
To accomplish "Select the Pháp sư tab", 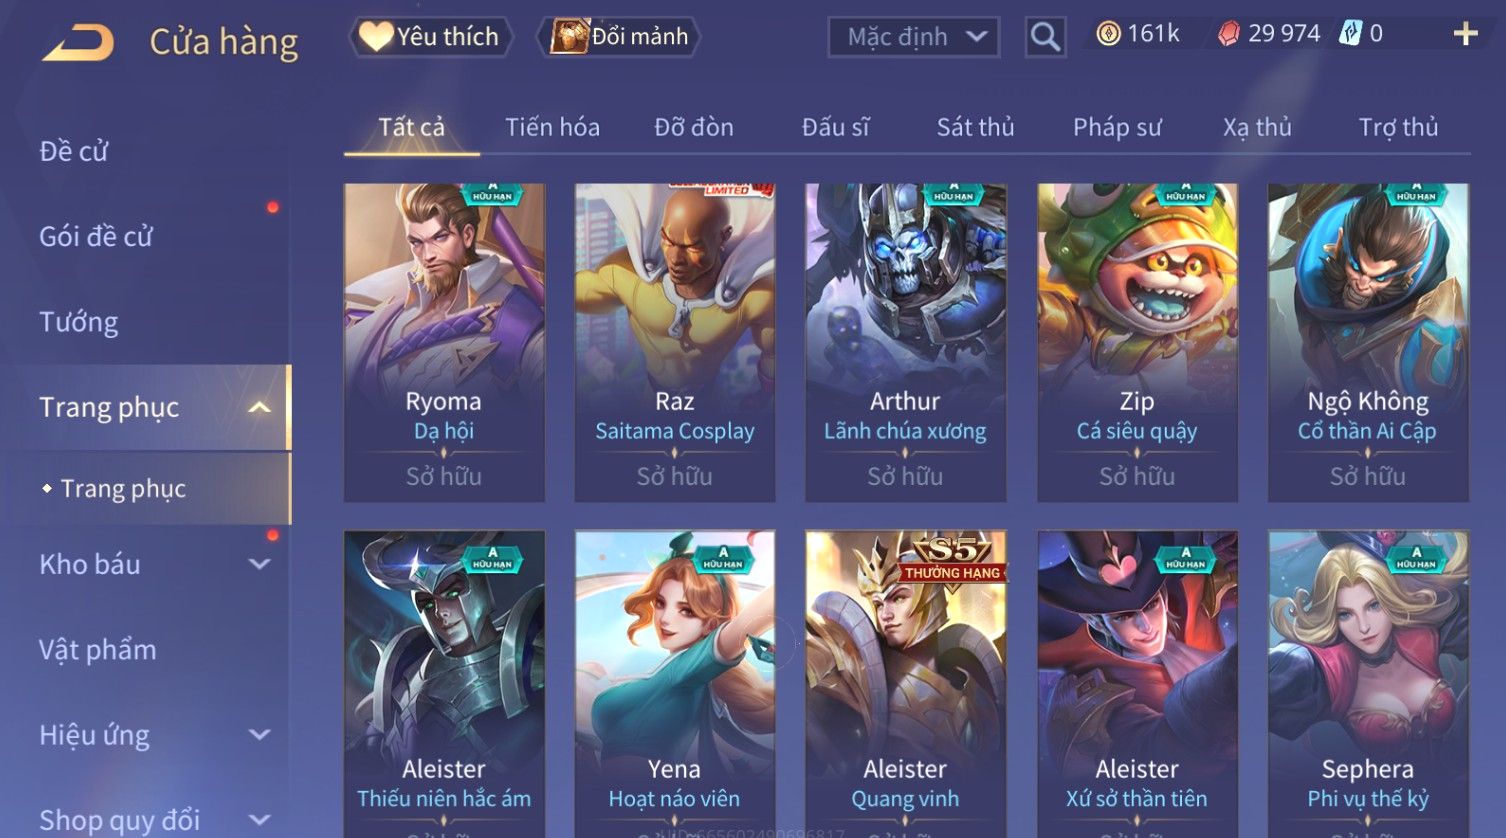I will click(1117, 127).
